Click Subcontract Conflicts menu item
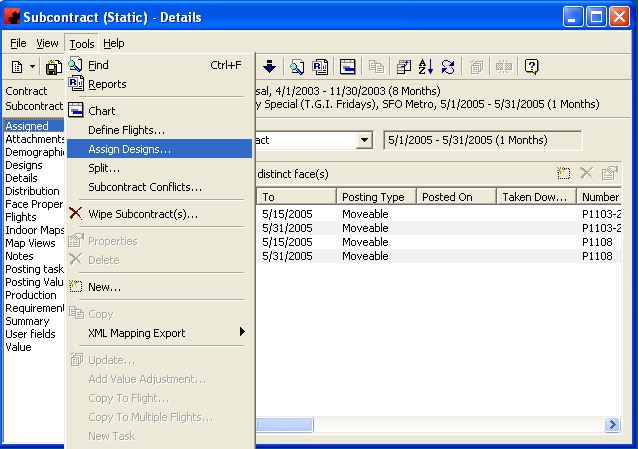 coord(145,187)
